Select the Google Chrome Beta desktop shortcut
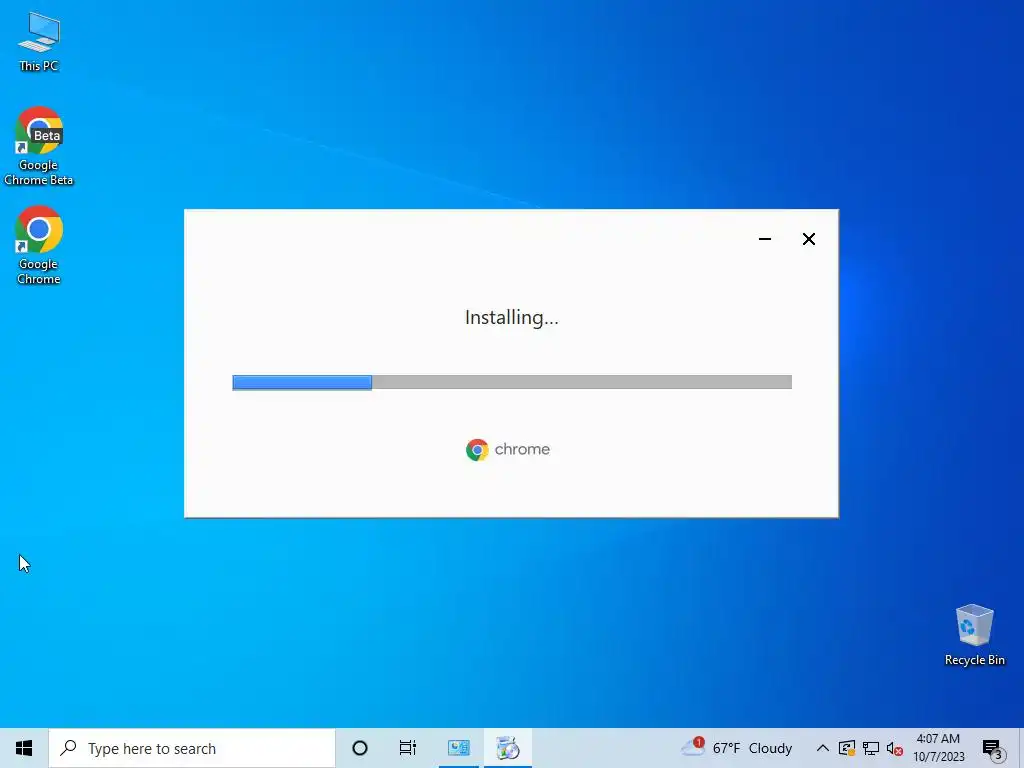 (x=39, y=146)
